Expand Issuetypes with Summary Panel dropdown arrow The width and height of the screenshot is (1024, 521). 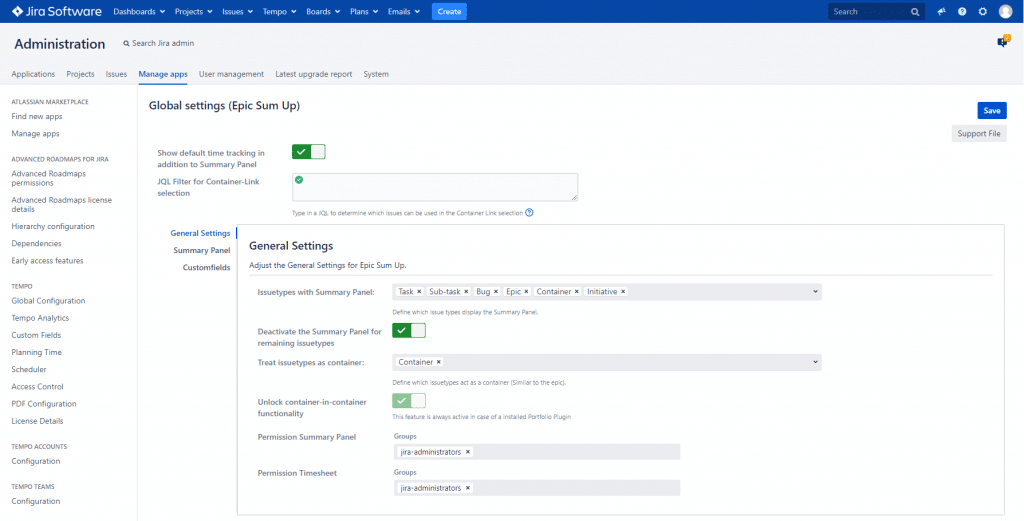point(815,292)
